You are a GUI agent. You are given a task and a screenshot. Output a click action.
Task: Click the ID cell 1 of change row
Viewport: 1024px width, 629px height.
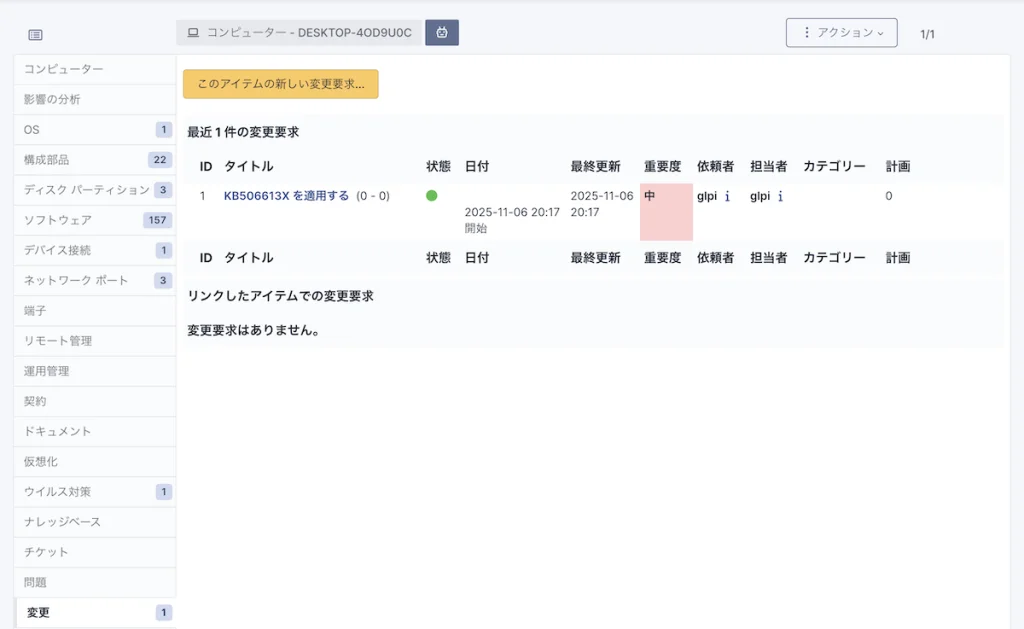(x=202, y=196)
